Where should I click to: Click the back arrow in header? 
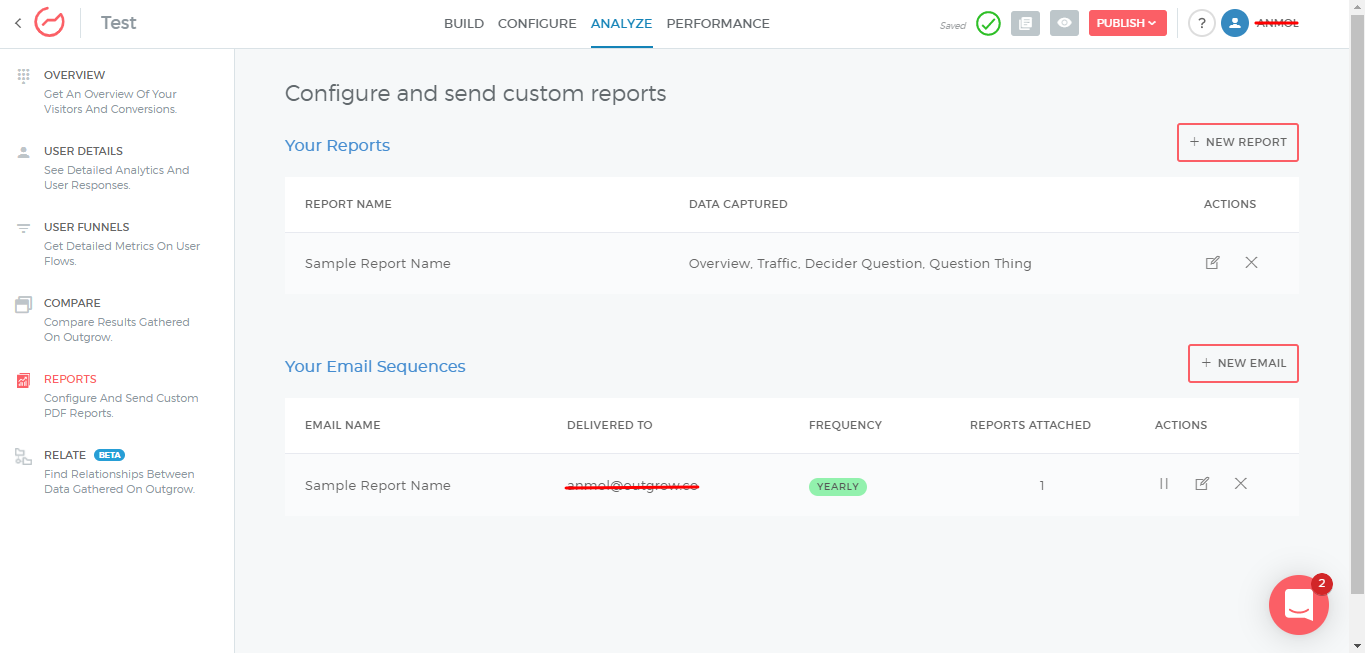click(18, 23)
